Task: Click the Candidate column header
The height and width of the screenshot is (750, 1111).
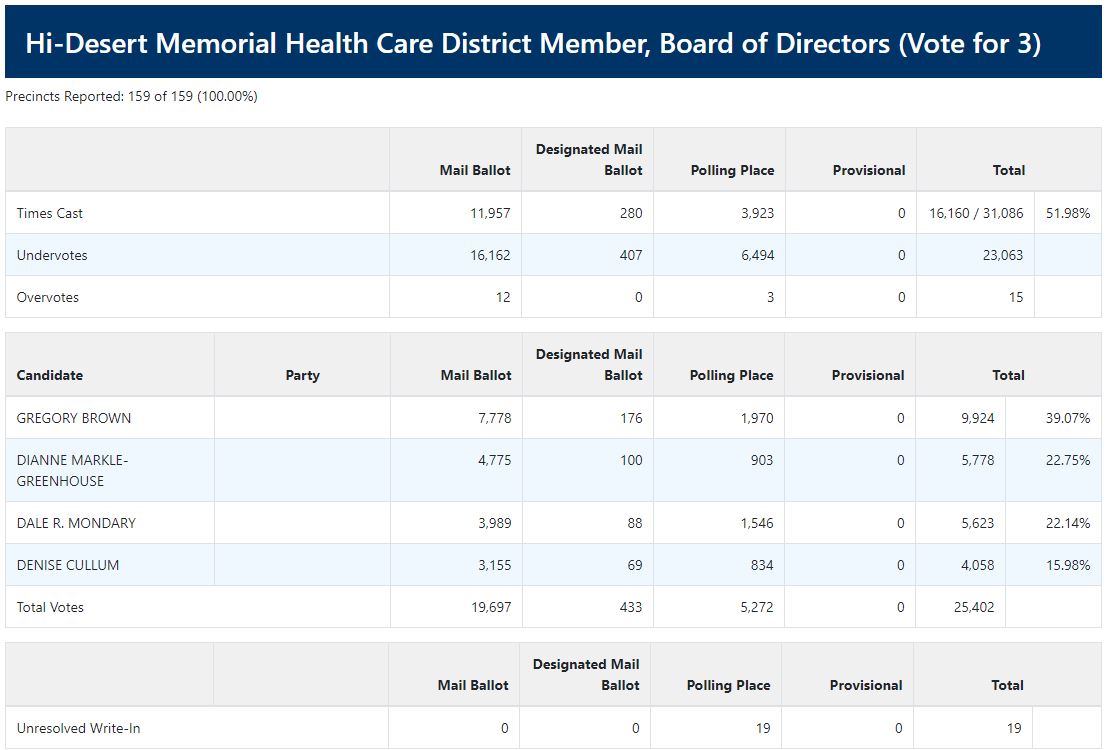Action: pyautogui.click(x=50, y=375)
